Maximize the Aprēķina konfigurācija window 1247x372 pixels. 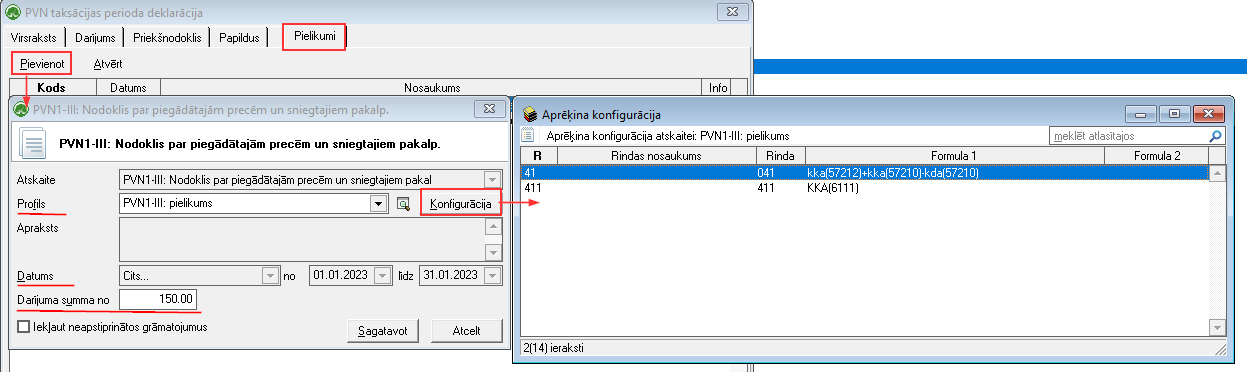coord(1175,115)
